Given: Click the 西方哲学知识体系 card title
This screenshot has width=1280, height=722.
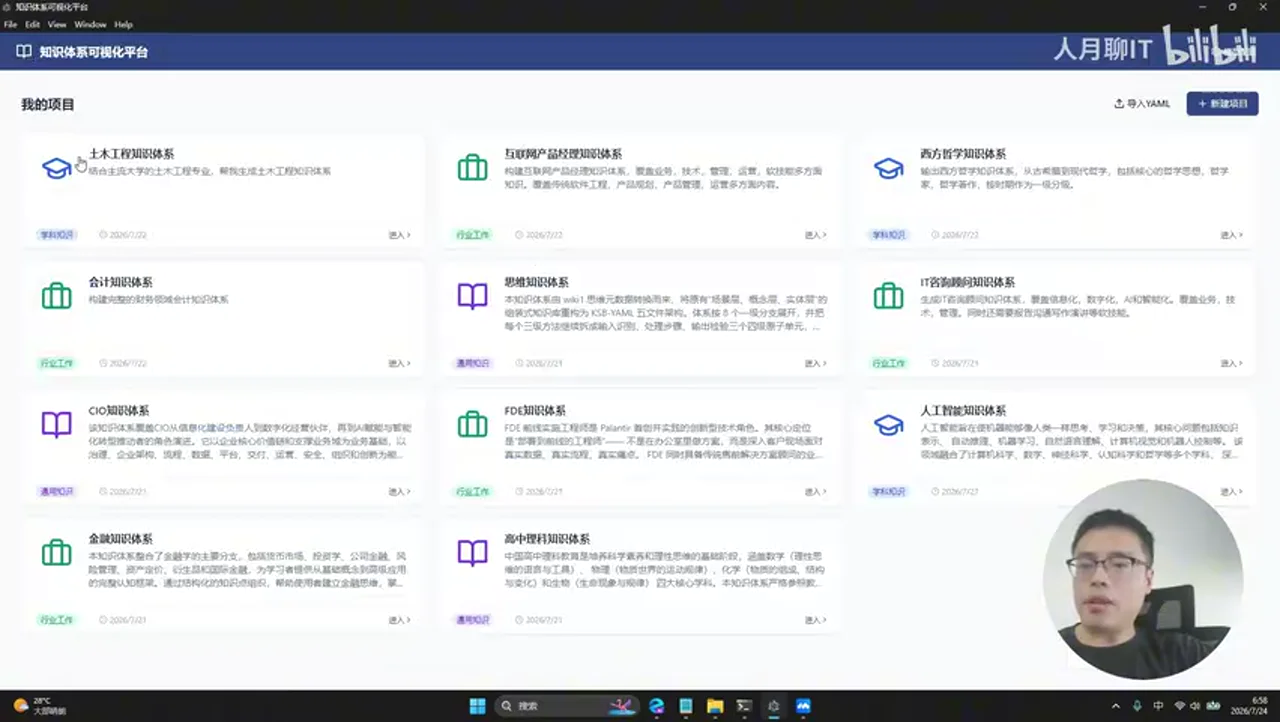Looking at the screenshot, I should point(963,154).
